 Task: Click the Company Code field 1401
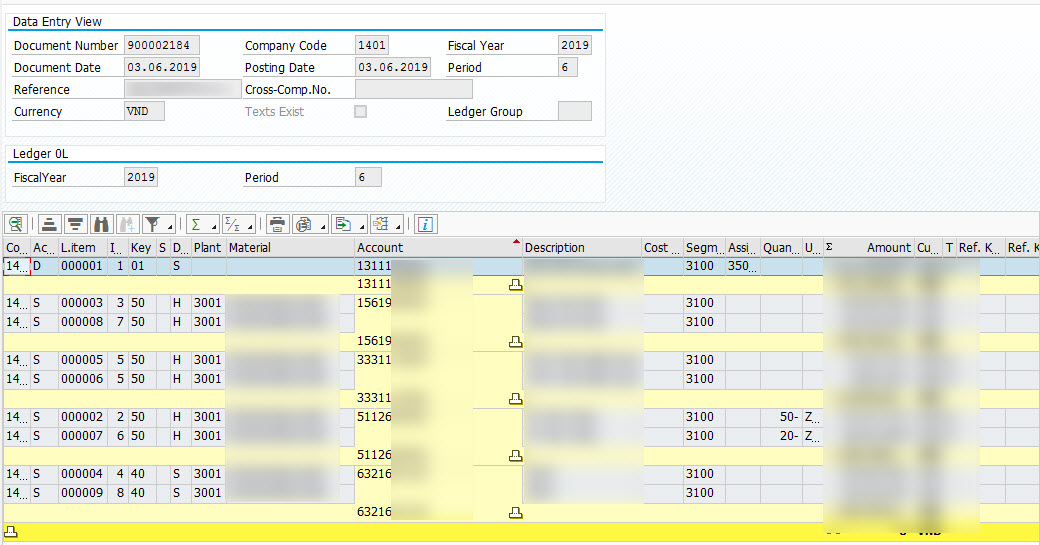(x=372, y=46)
